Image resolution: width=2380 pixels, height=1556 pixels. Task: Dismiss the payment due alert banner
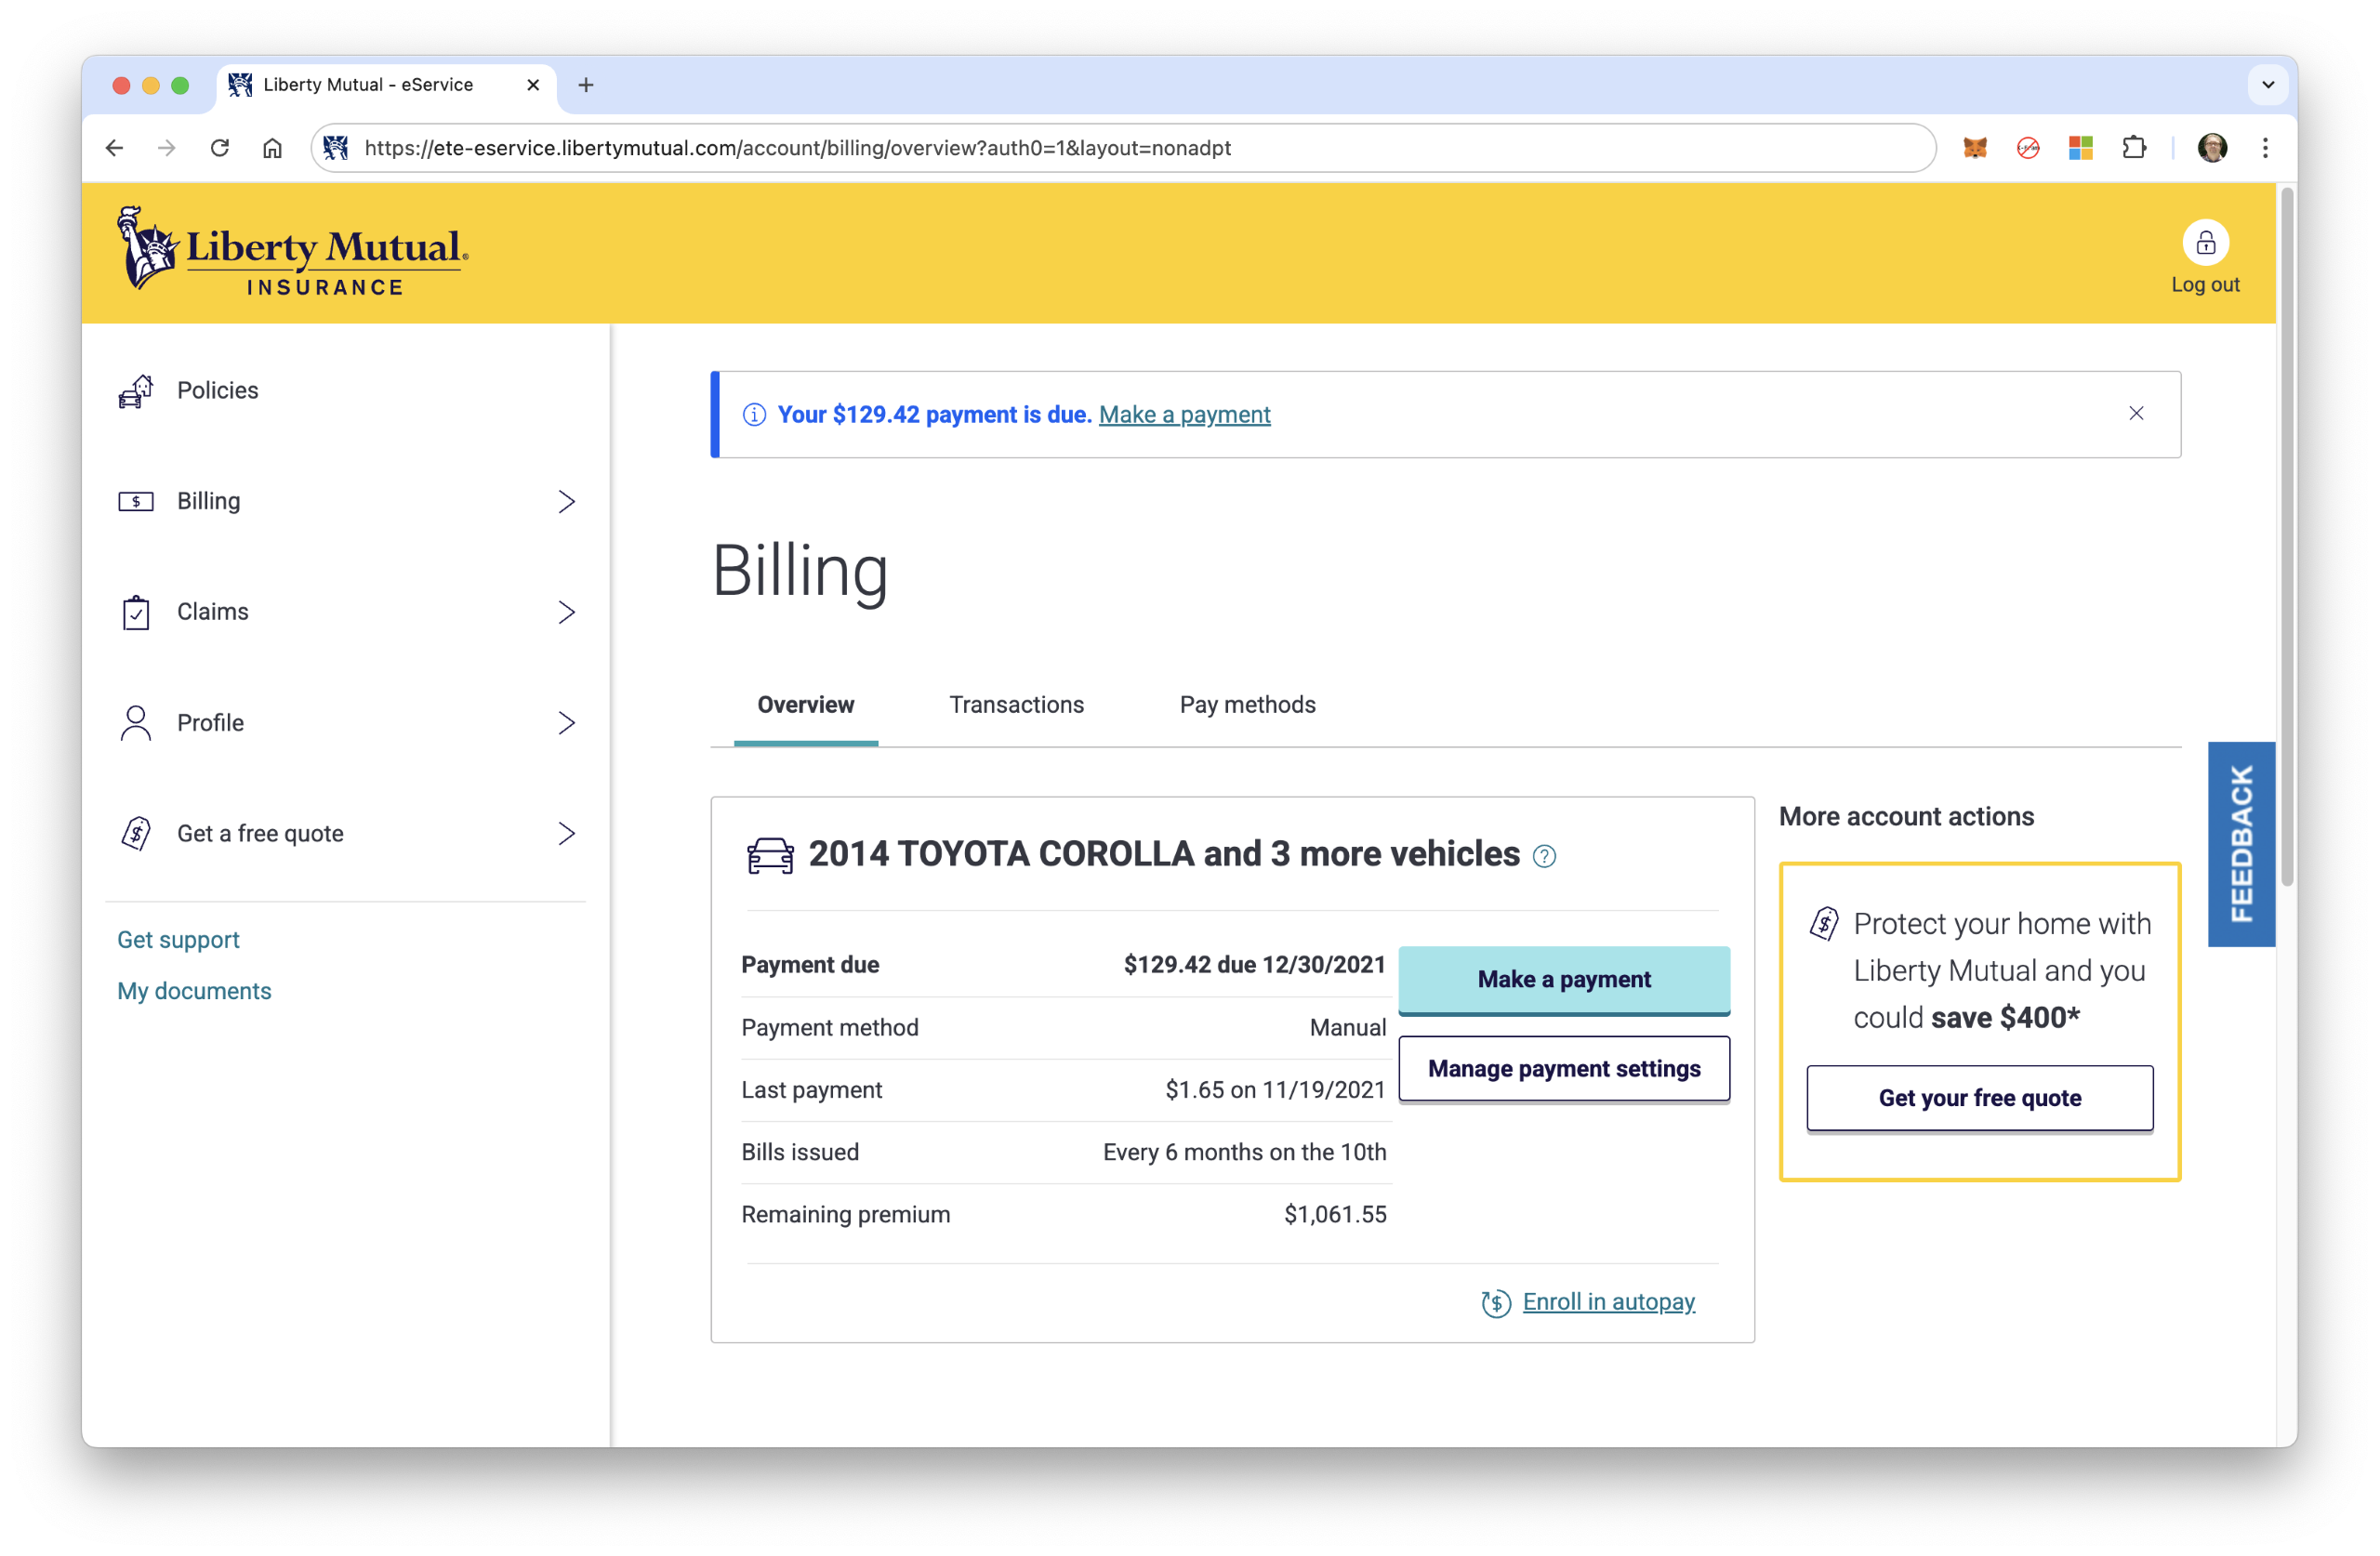(2135, 413)
